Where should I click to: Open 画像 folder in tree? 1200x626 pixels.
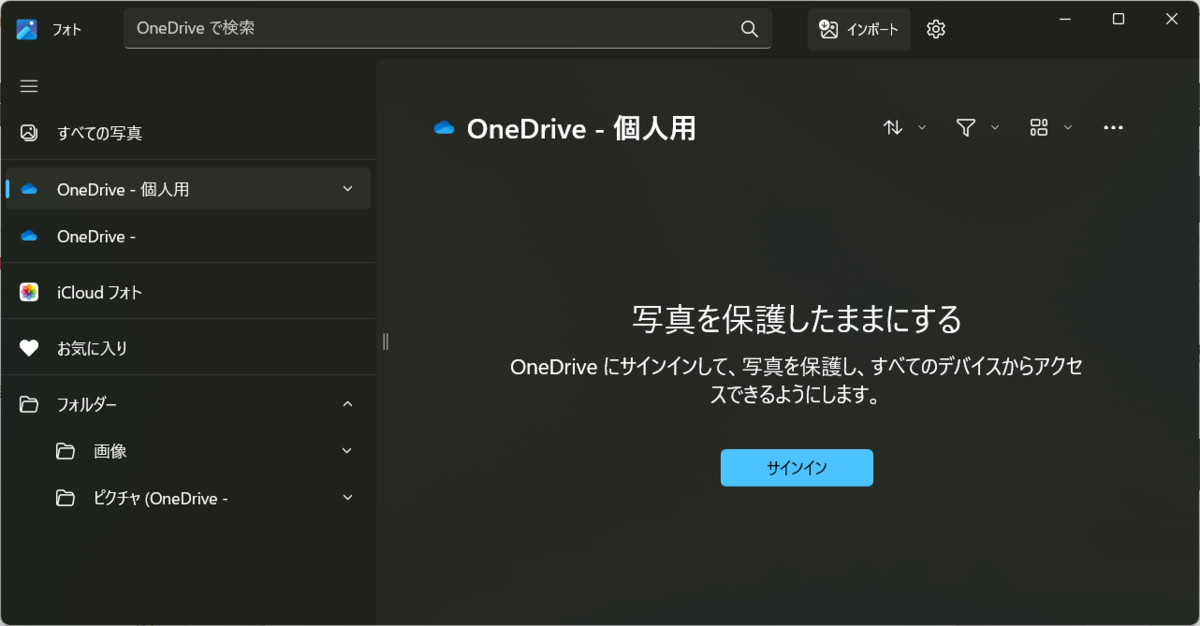(187, 451)
